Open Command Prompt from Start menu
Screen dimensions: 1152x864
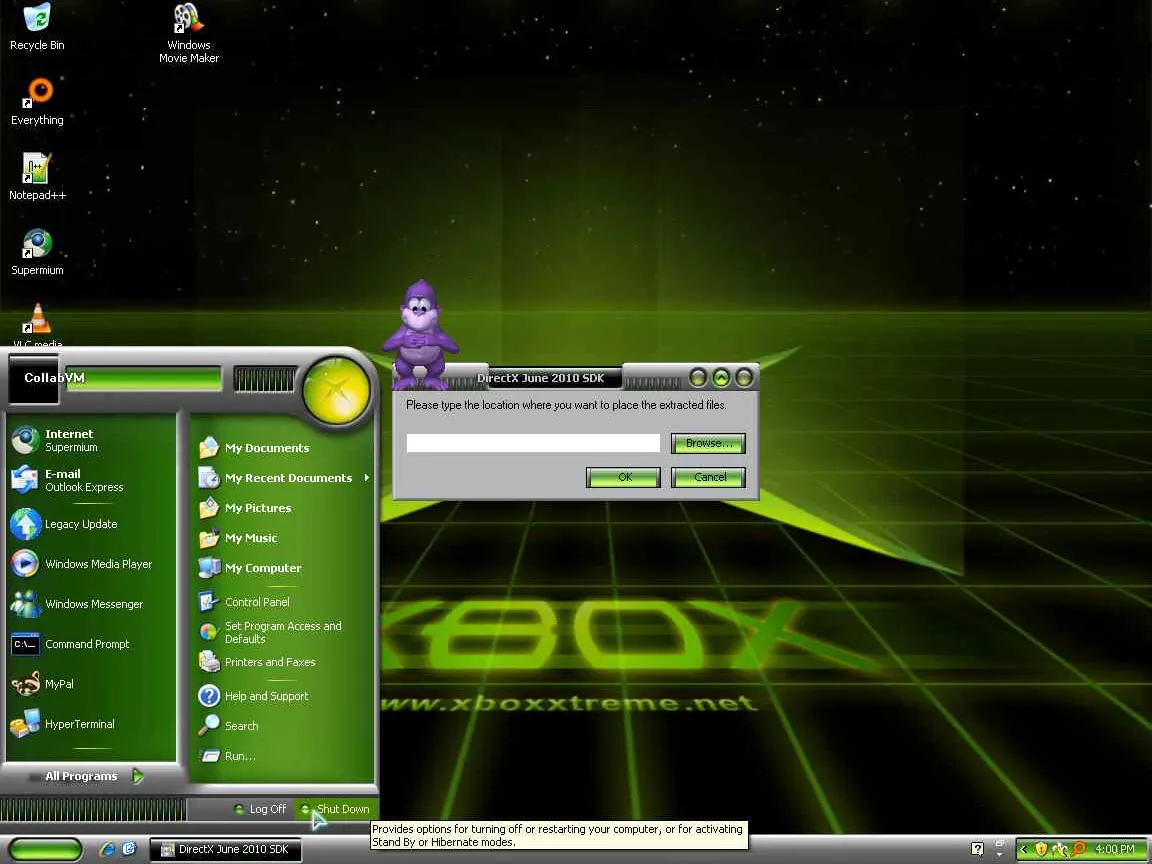coord(91,644)
